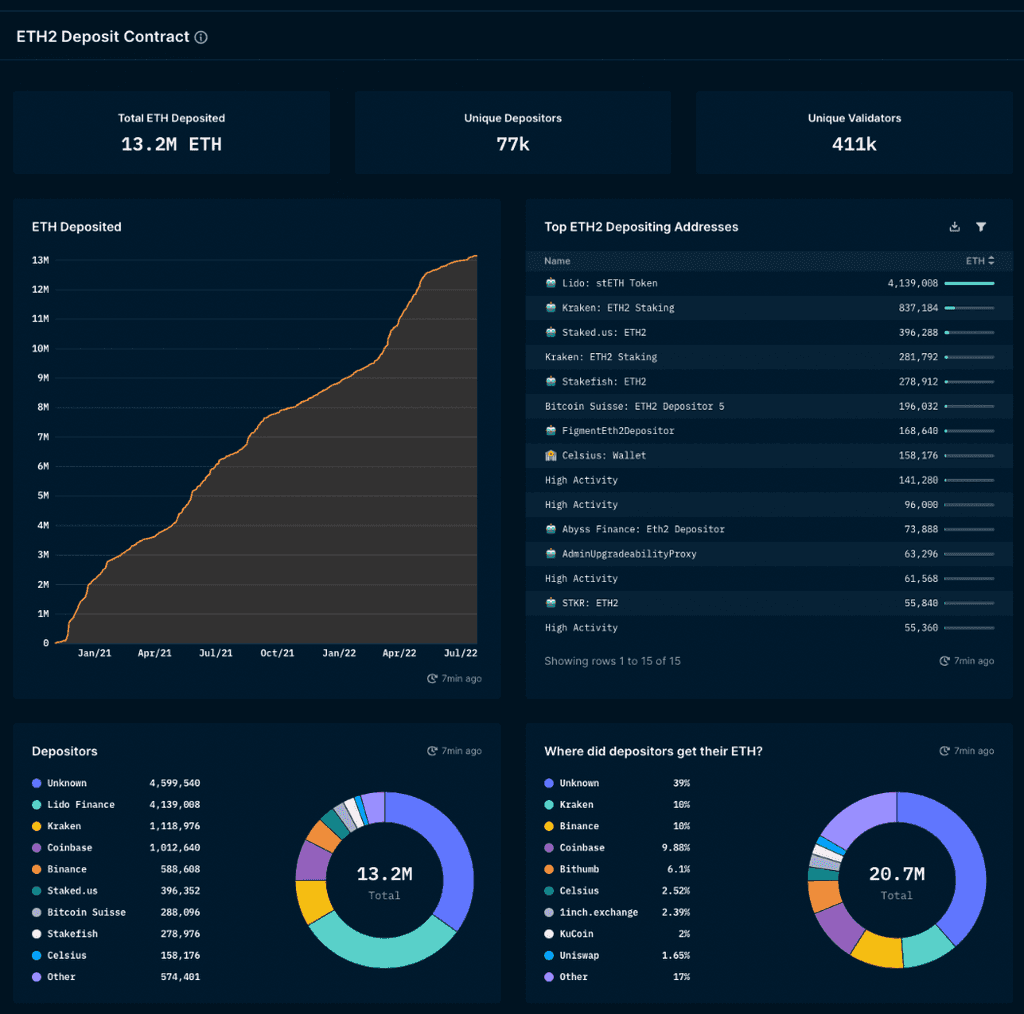The image size is (1024, 1014).
Task: Click the Unknown 4,599,540 depositors value
Action: click(x=174, y=783)
